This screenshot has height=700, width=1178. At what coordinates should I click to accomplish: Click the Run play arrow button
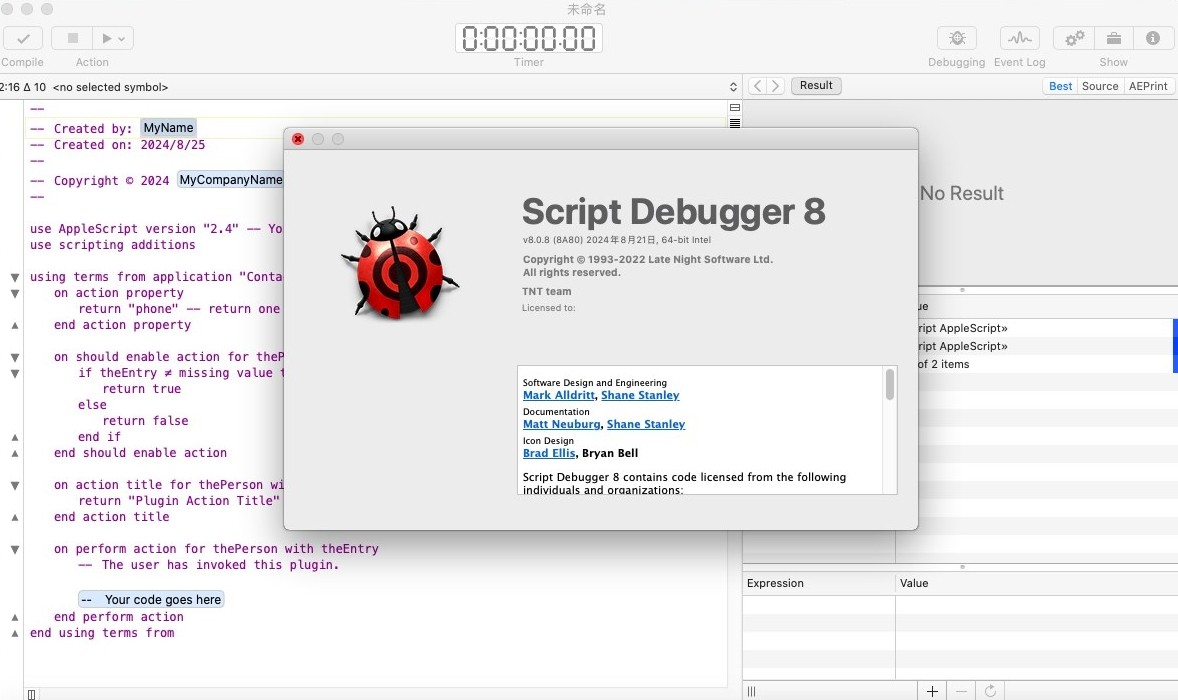pos(107,38)
